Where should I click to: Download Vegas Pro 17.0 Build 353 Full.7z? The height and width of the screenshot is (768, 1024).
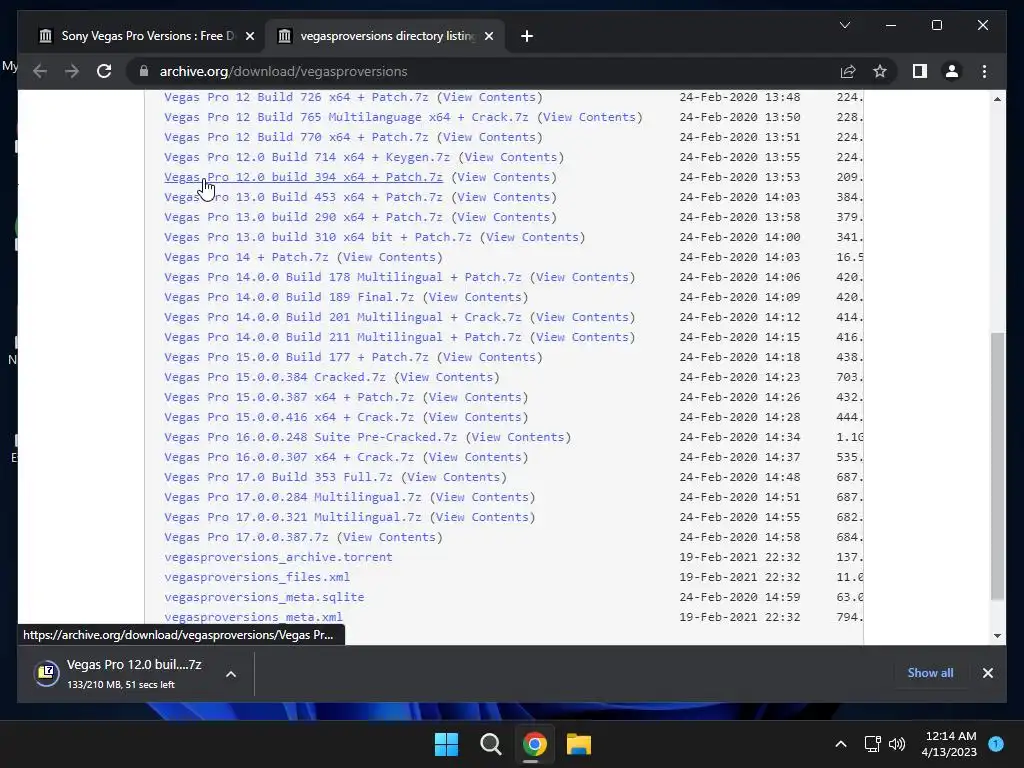tap(278, 477)
